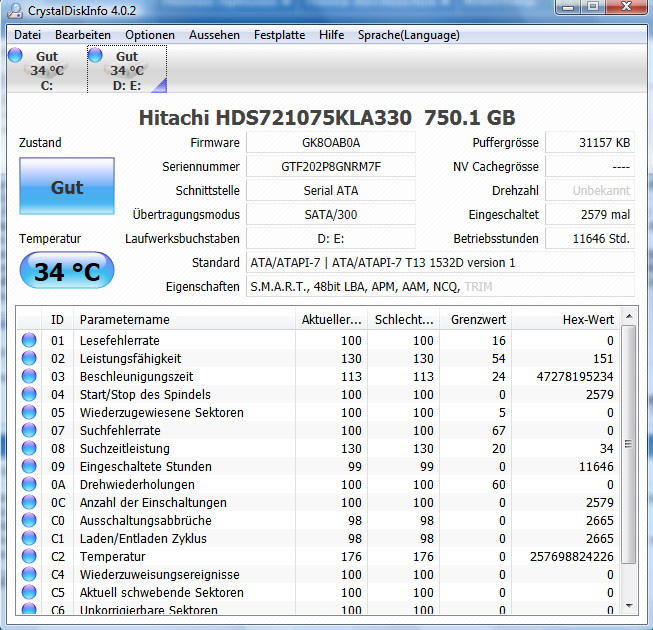The width and height of the screenshot is (653, 630).
Task: Click status orb for Eingeschaltete Stunden row
Action: 29,466
